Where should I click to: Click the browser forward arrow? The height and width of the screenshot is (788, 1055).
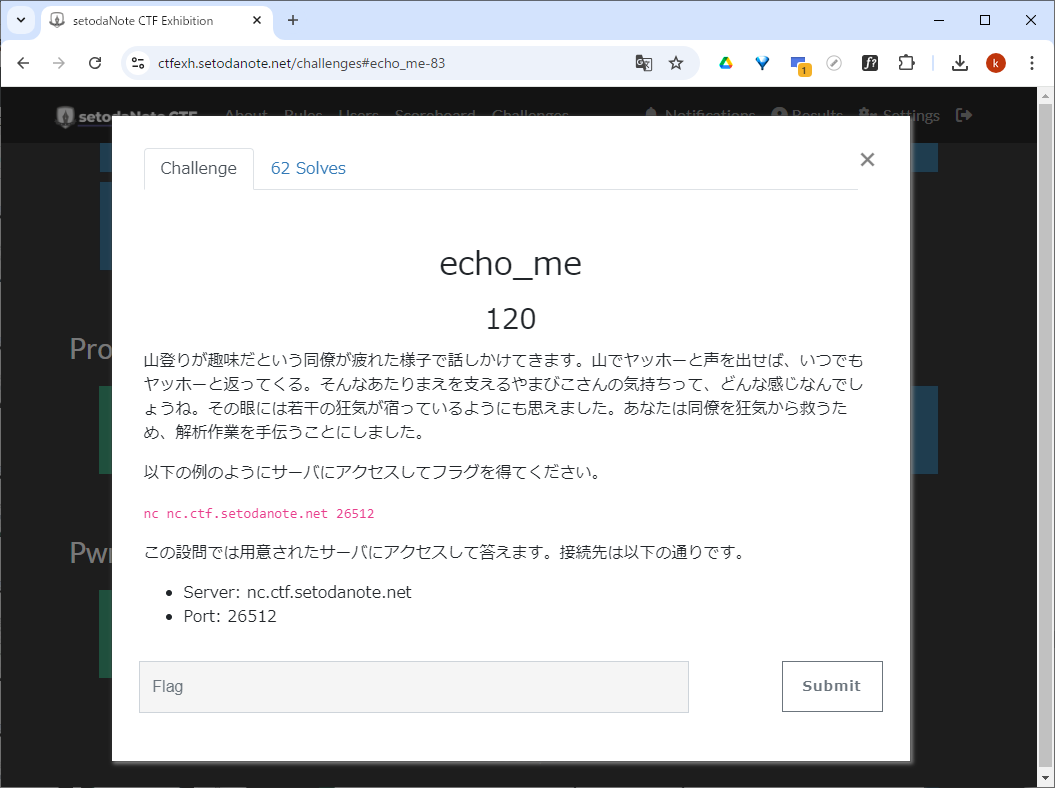(x=59, y=63)
